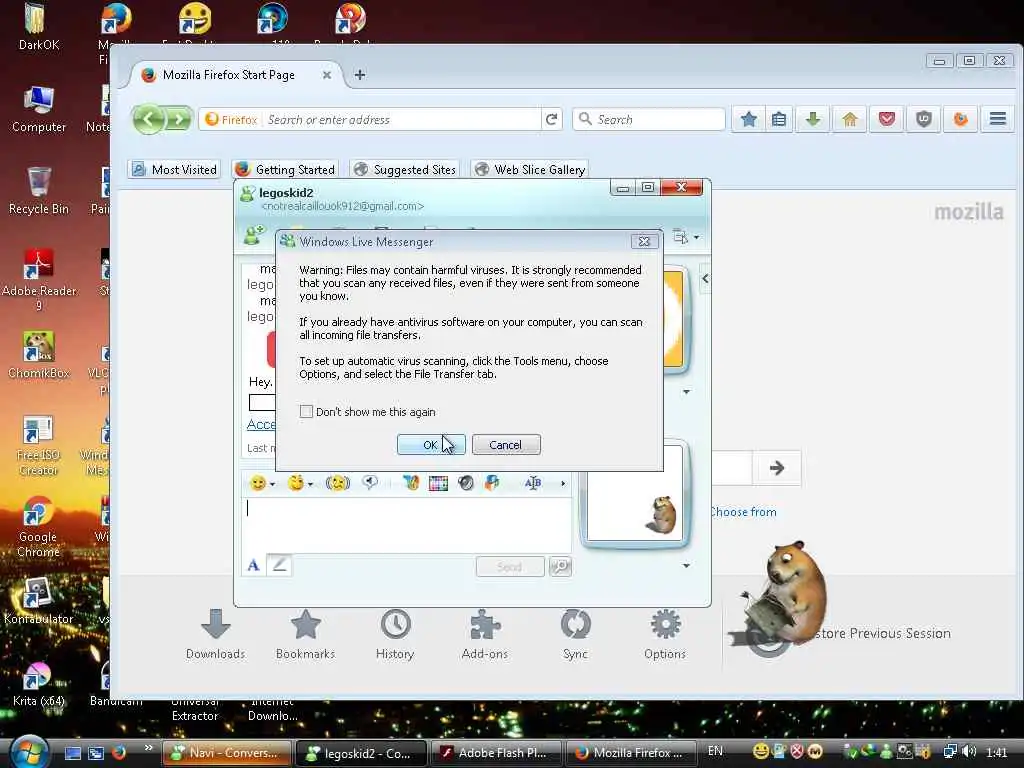Open the conversation options menu icon
The height and width of the screenshot is (768, 1024).
coord(685,236)
